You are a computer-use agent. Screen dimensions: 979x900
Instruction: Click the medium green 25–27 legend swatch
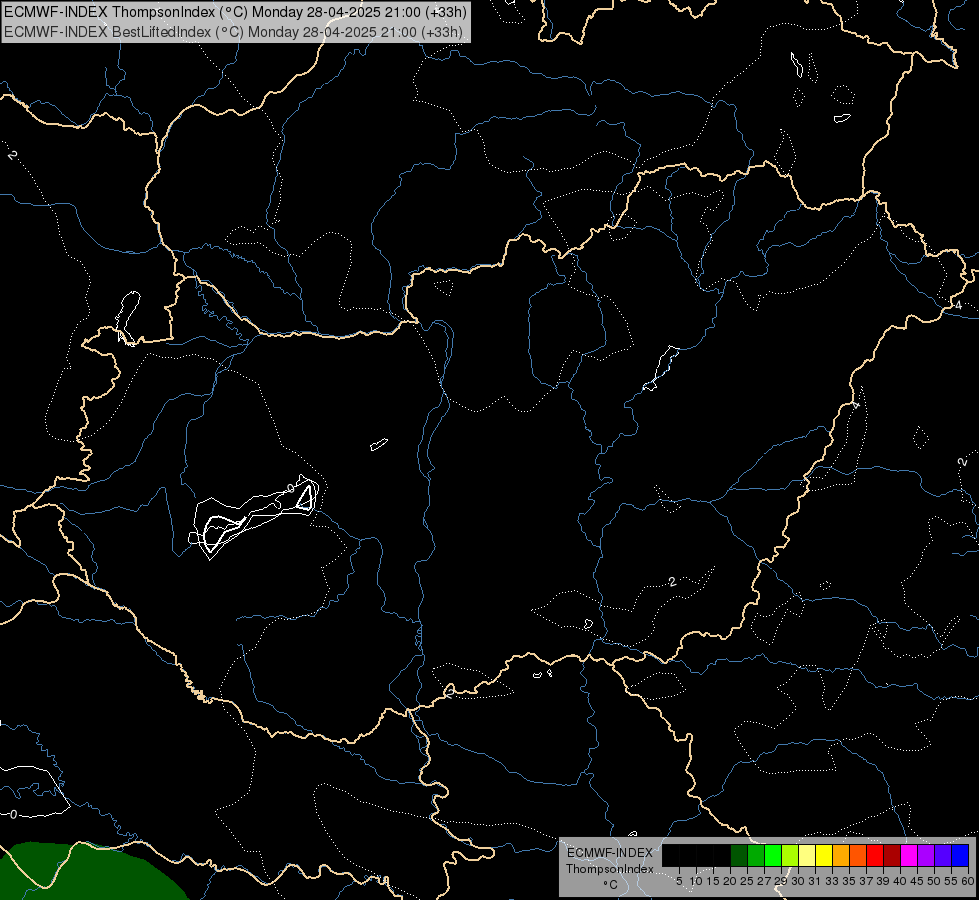(756, 855)
